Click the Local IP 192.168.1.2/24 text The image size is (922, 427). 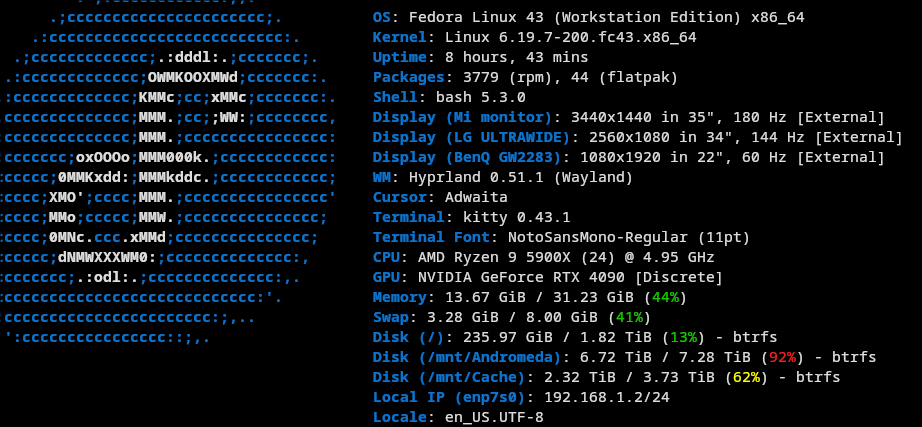[607, 398]
